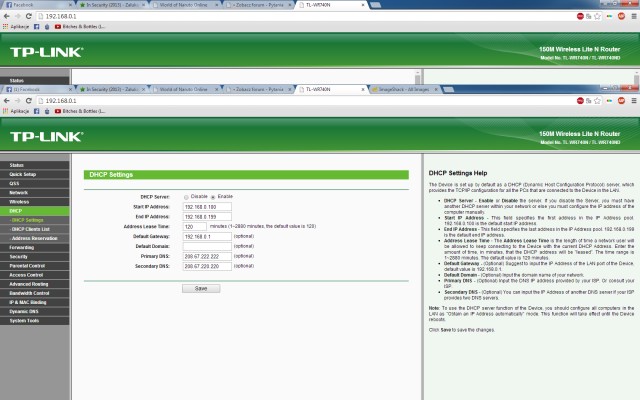
Task: Focus the front window's address bar showing 192.168.0.1
Action: point(304,100)
